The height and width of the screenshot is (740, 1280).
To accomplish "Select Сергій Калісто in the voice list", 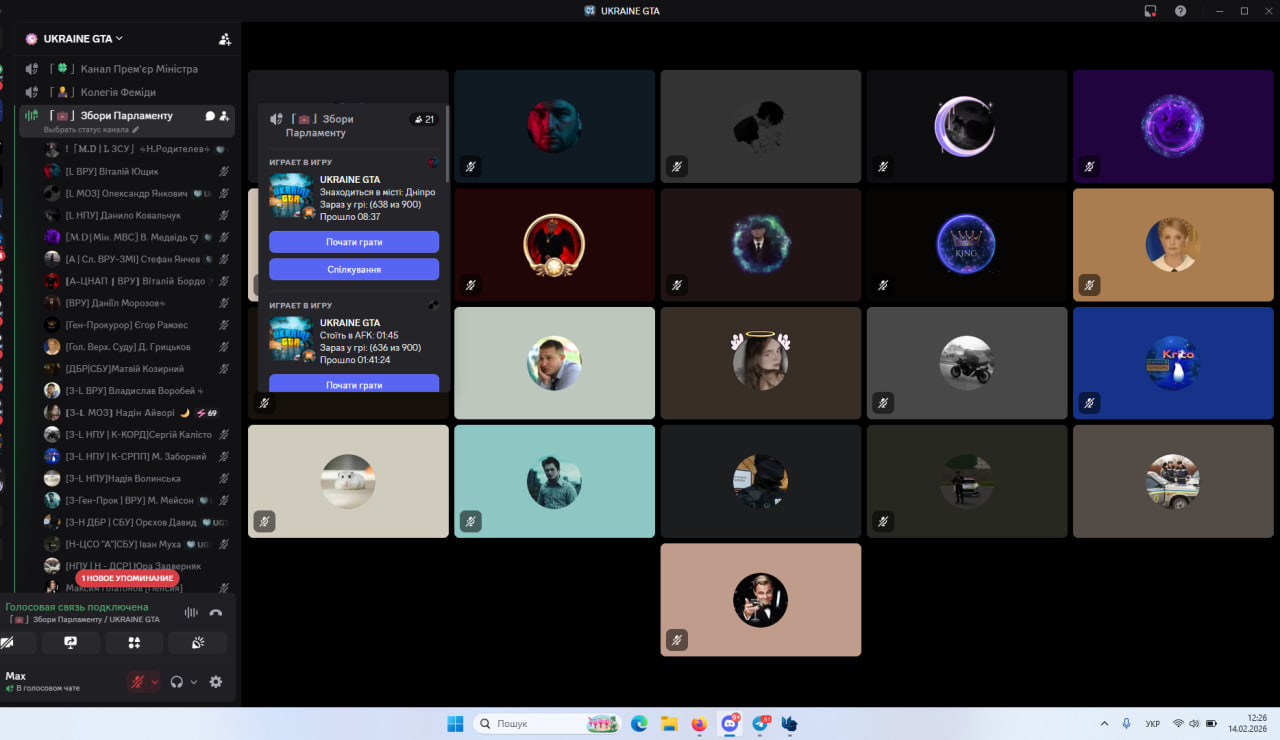I will coord(137,435).
